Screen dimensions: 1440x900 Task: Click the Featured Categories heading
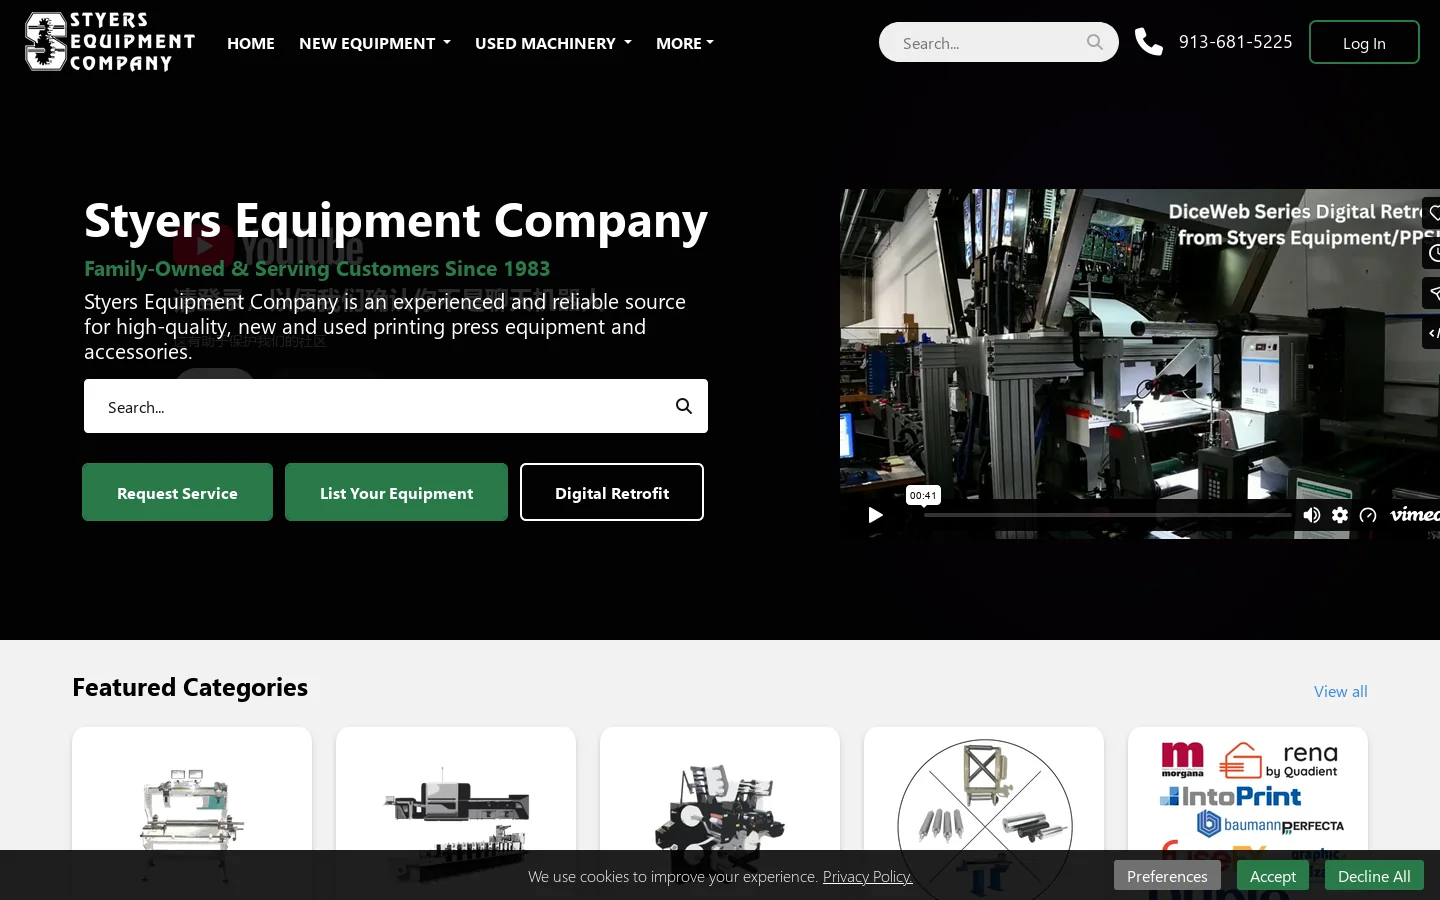point(190,687)
